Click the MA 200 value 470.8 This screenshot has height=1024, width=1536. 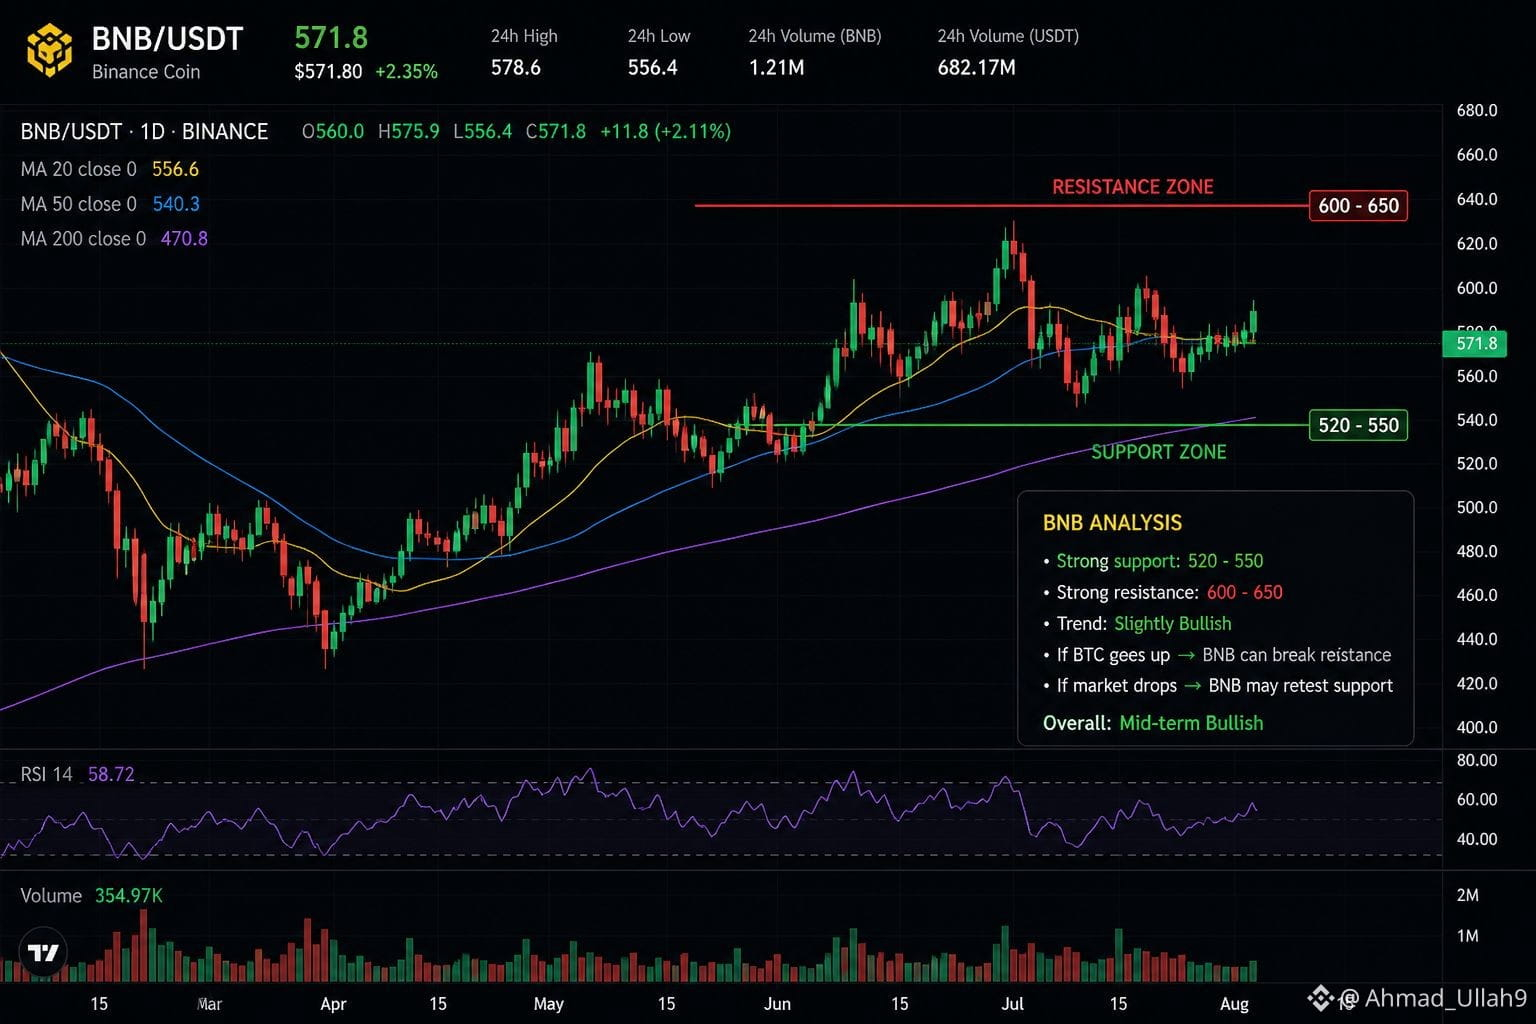point(185,239)
